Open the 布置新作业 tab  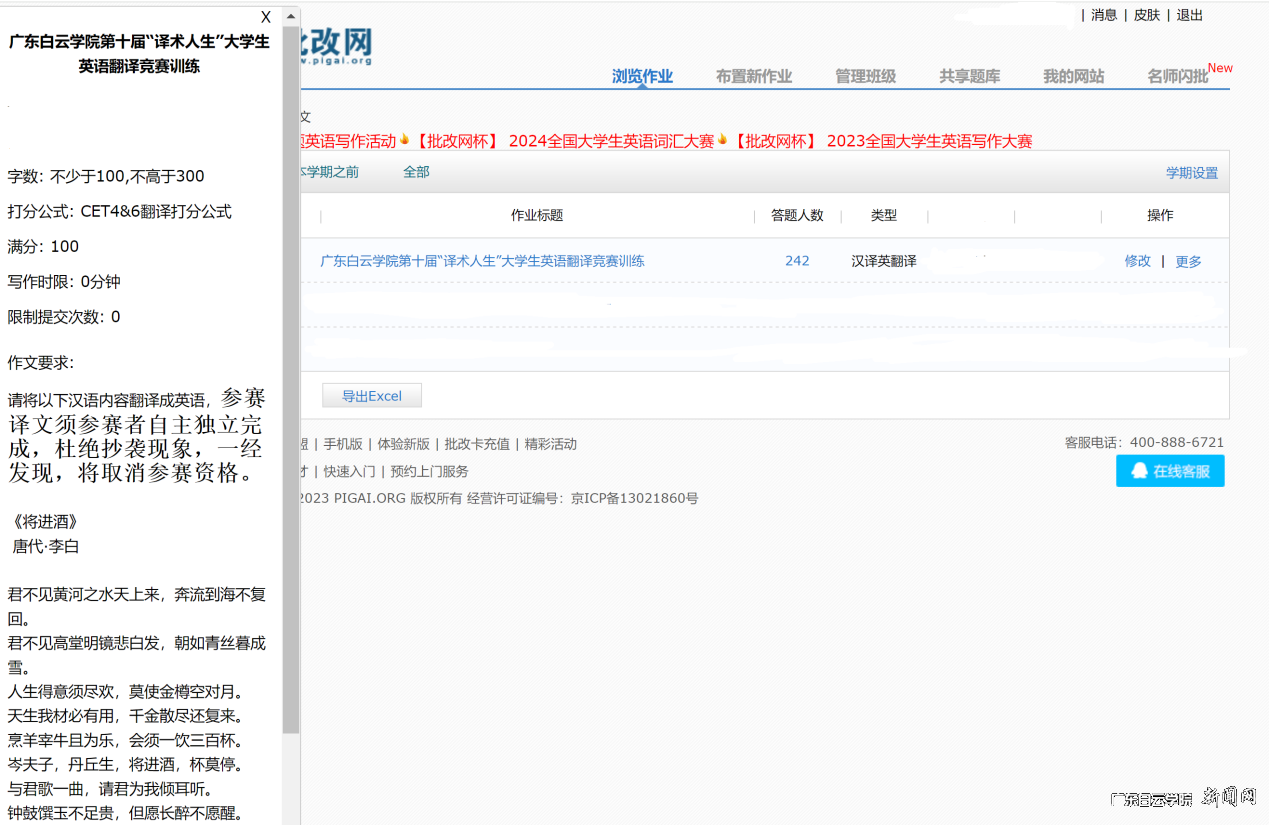click(756, 75)
